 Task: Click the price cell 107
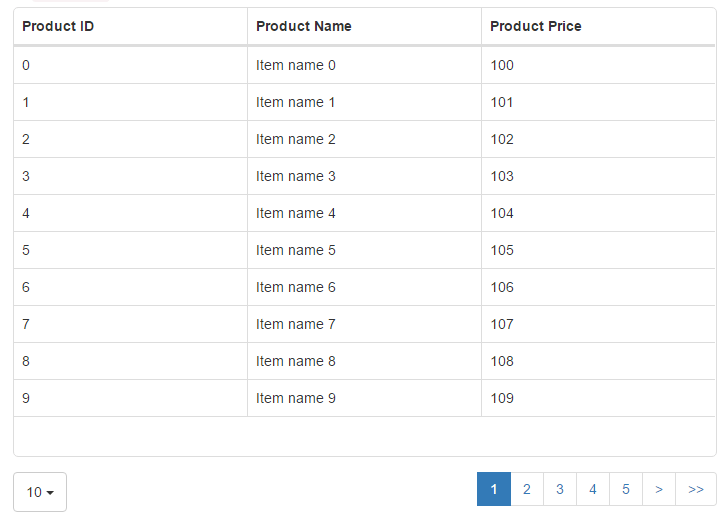598,324
